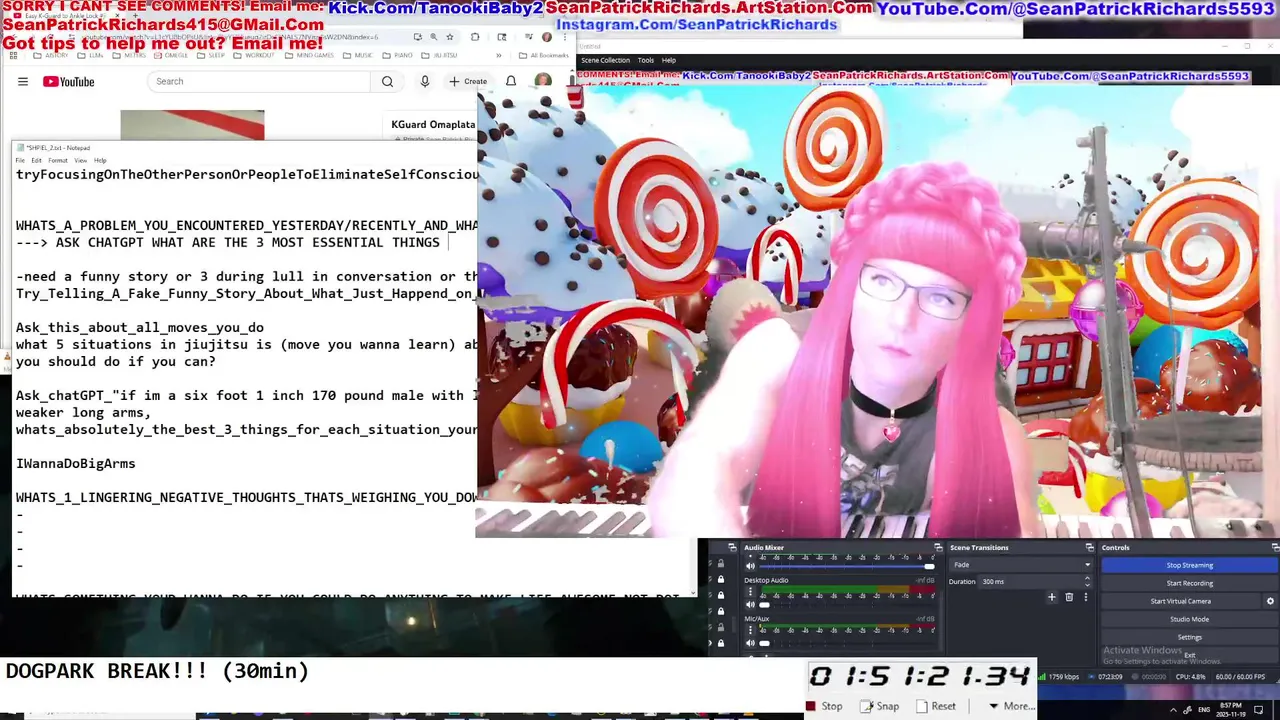Open browser three-dot menu
The height and width of the screenshot is (720, 1280).
pyautogui.click(x=565, y=37)
